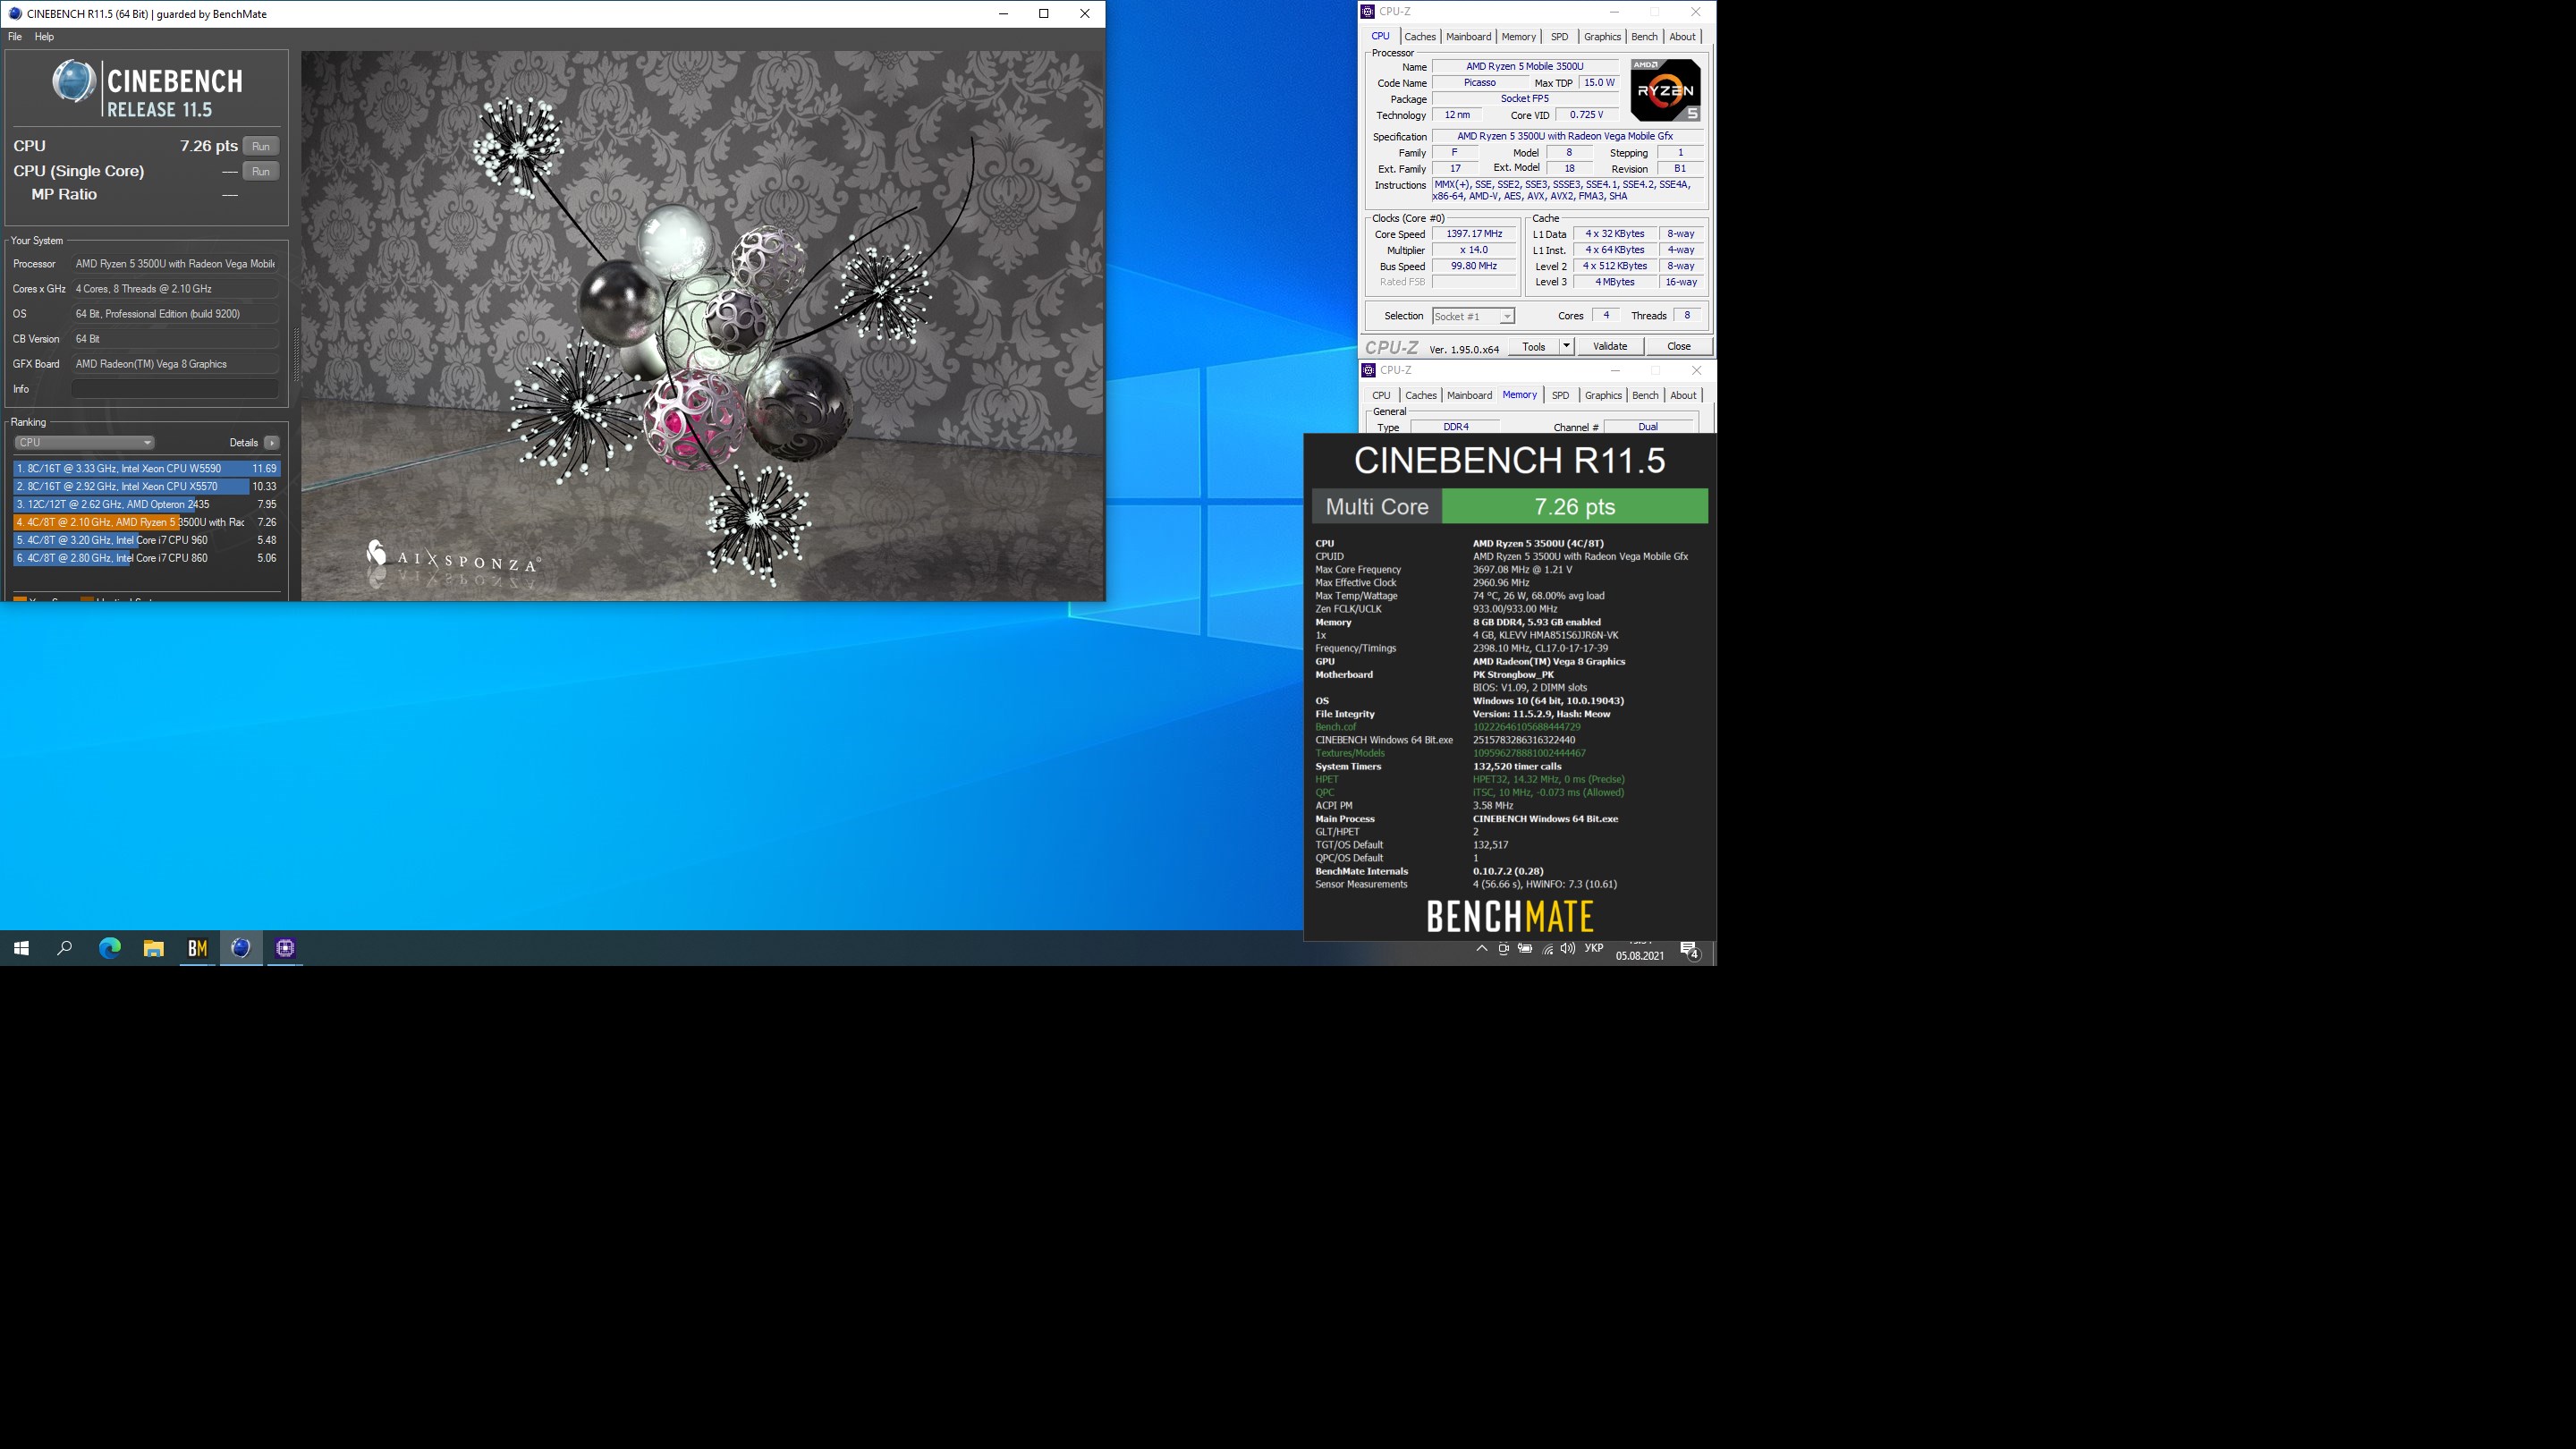Click the BenchMate logo in overlay
Image resolution: width=2576 pixels, height=1449 pixels.
coord(1509,916)
